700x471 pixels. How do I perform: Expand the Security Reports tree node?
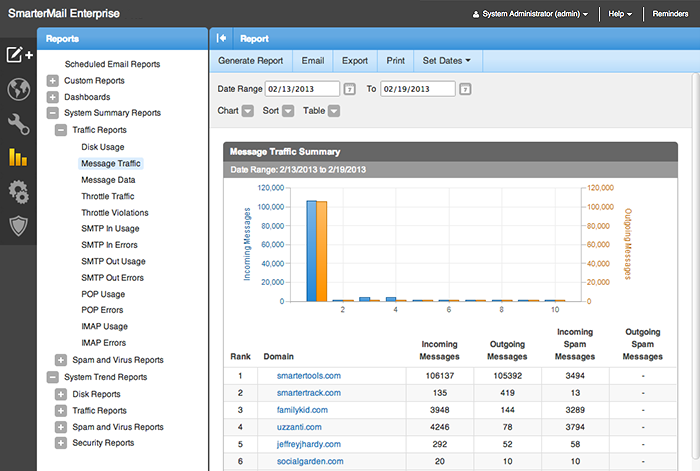point(61,443)
